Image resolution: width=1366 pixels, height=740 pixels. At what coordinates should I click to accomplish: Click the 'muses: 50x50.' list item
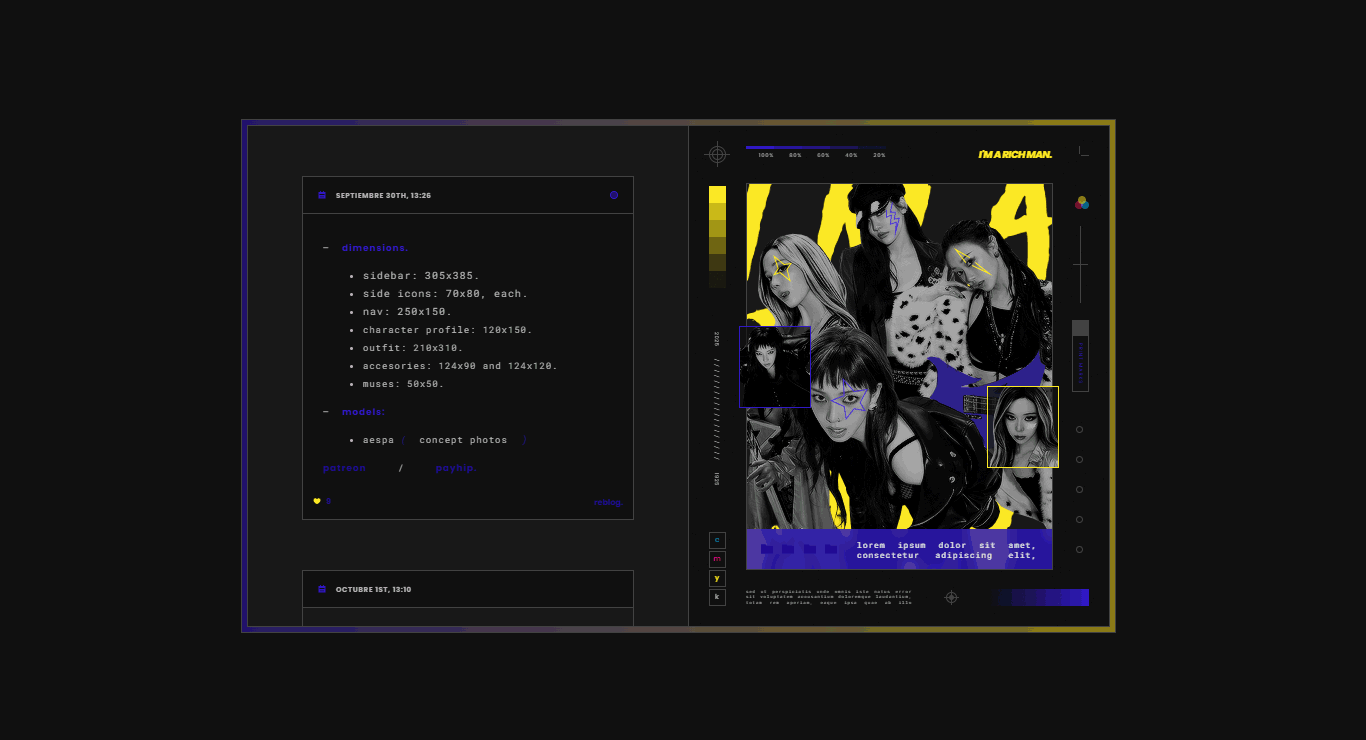(403, 384)
